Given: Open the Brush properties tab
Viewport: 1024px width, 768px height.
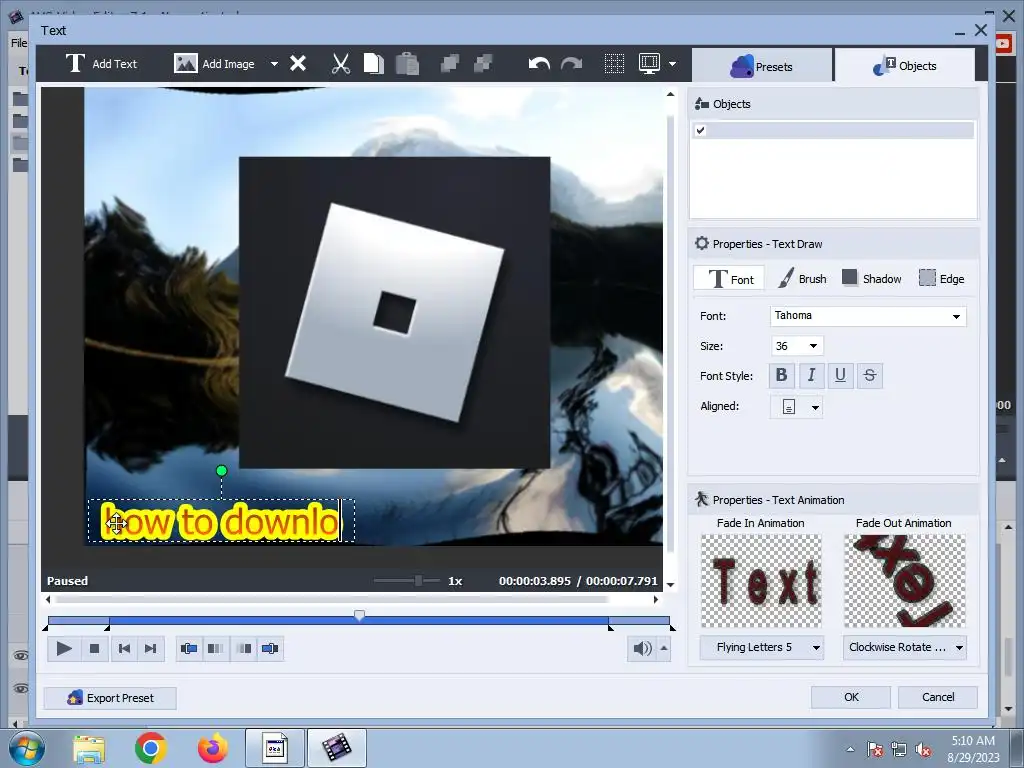Looking at the screenshot, I should click(x=802, y=279).
